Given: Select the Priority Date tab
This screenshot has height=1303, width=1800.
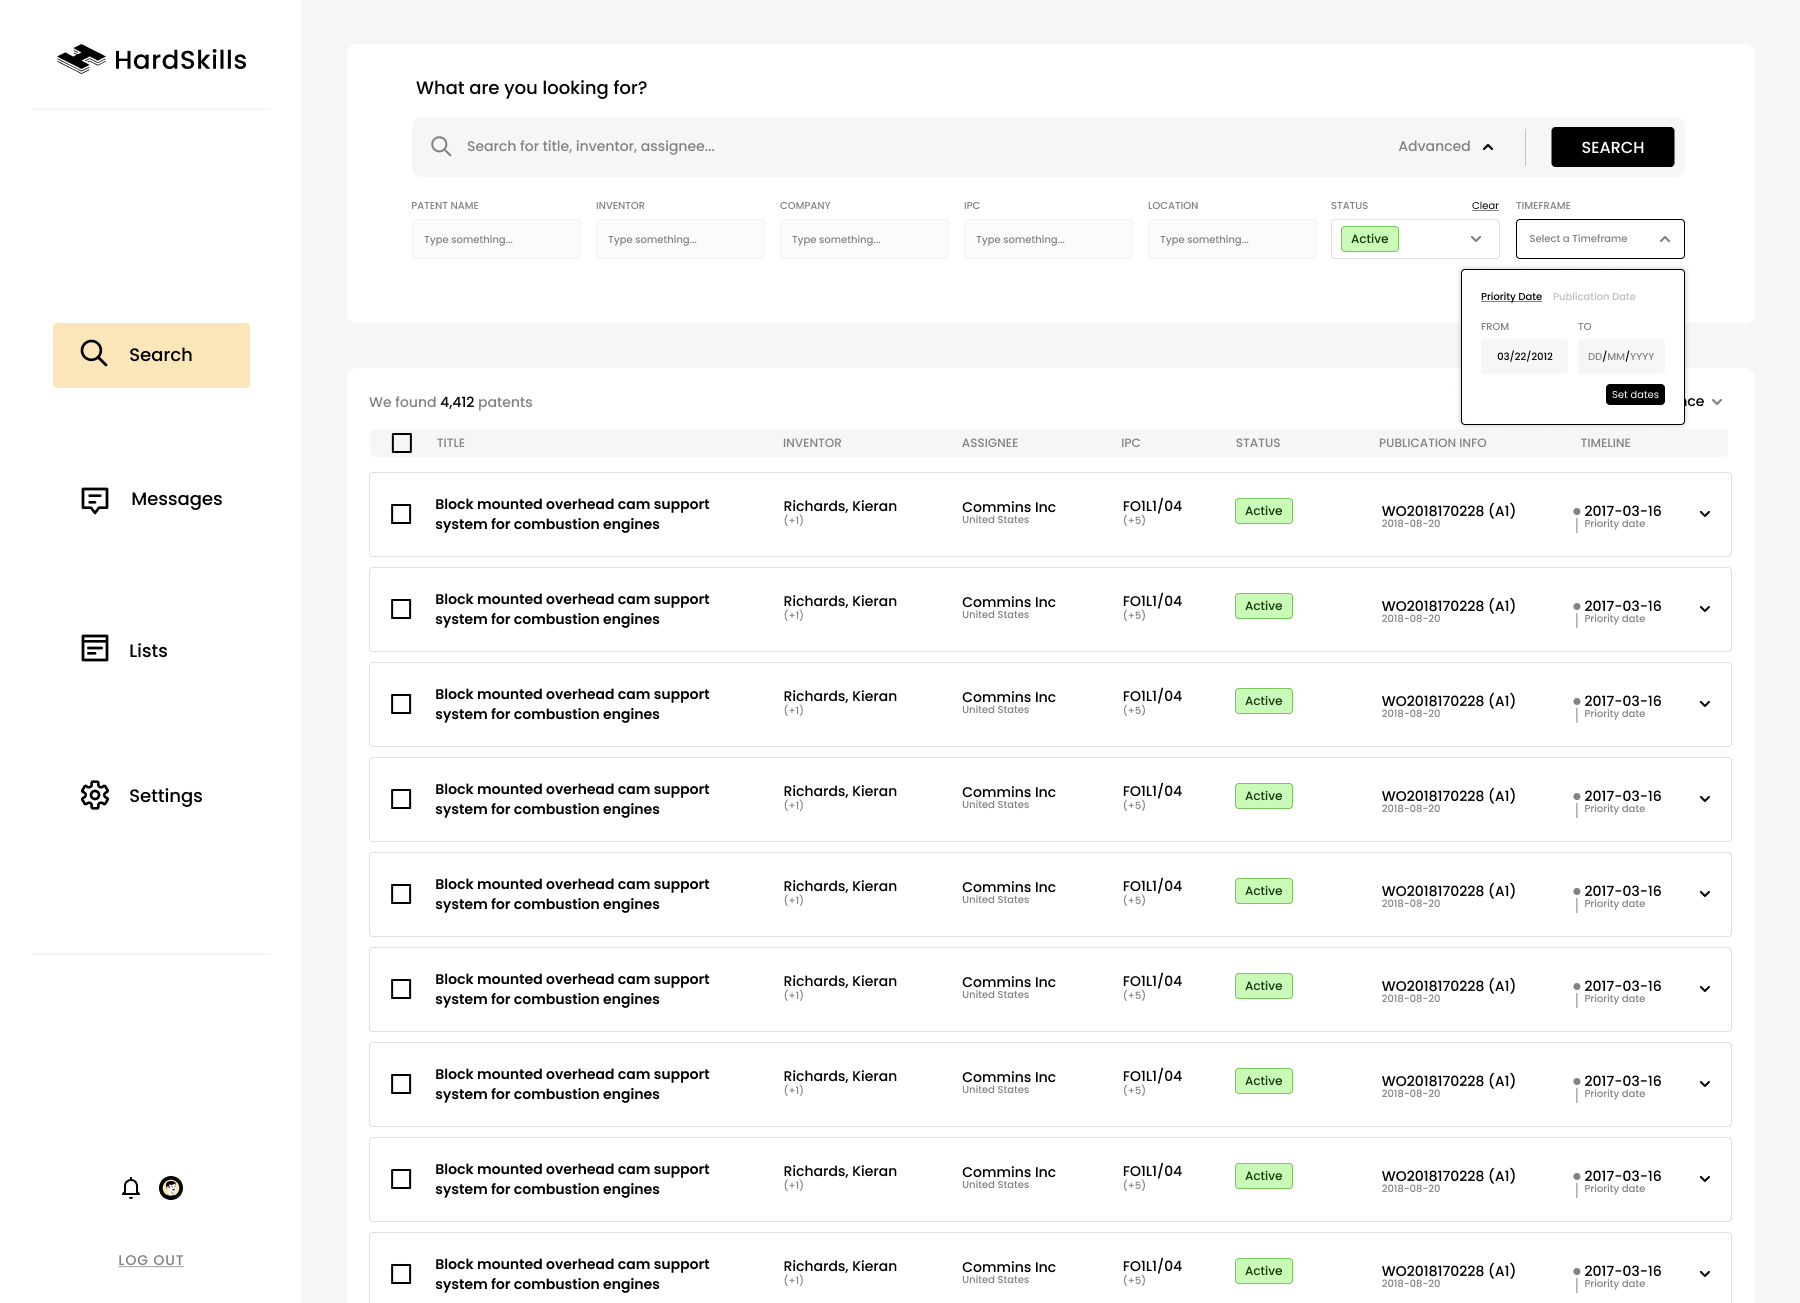Looking at the screenshot, I should tap(1511, 297).
